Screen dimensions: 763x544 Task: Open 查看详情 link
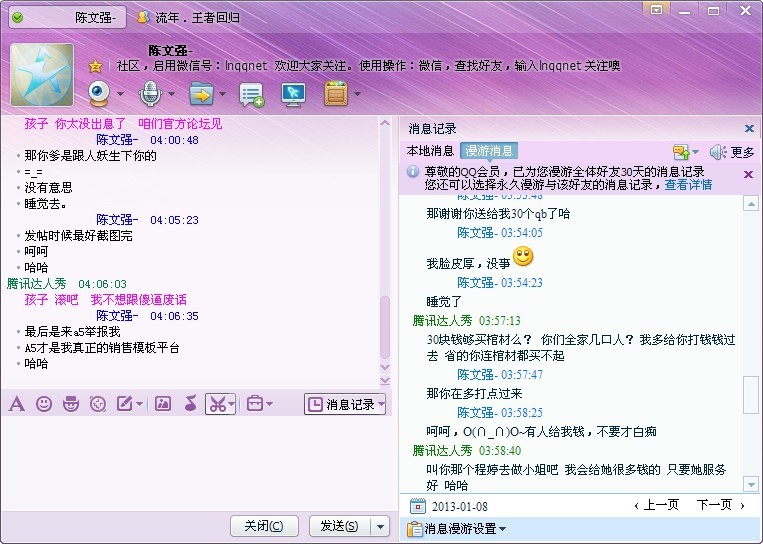tap(689, 185)
